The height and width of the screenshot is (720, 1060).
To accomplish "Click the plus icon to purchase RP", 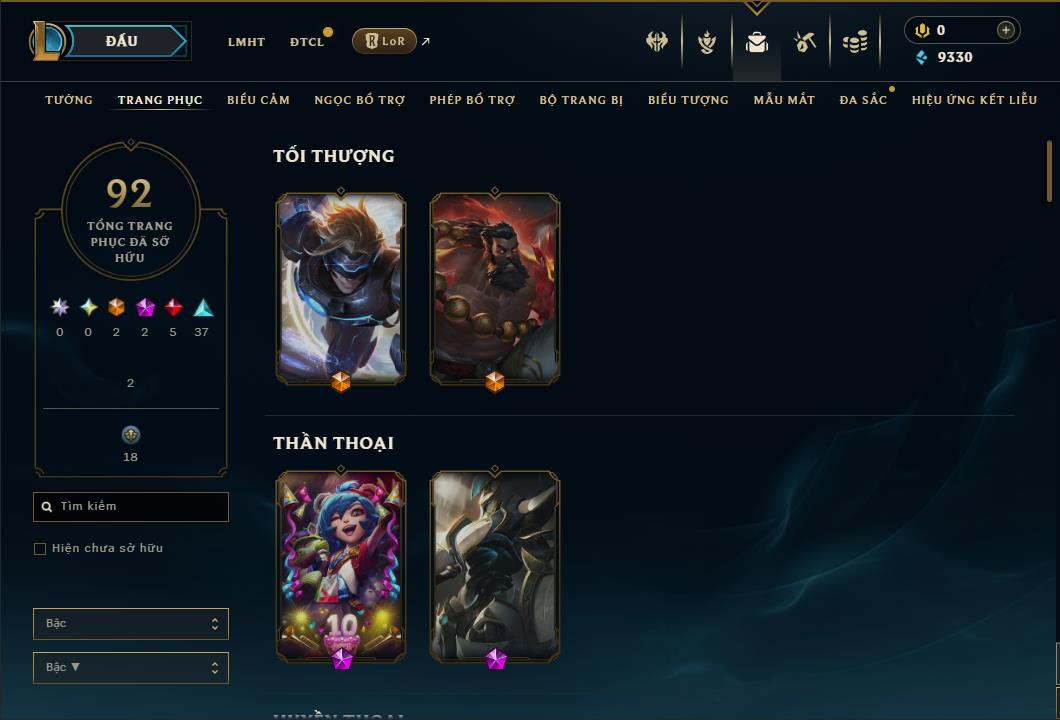I will point(1006,30).
